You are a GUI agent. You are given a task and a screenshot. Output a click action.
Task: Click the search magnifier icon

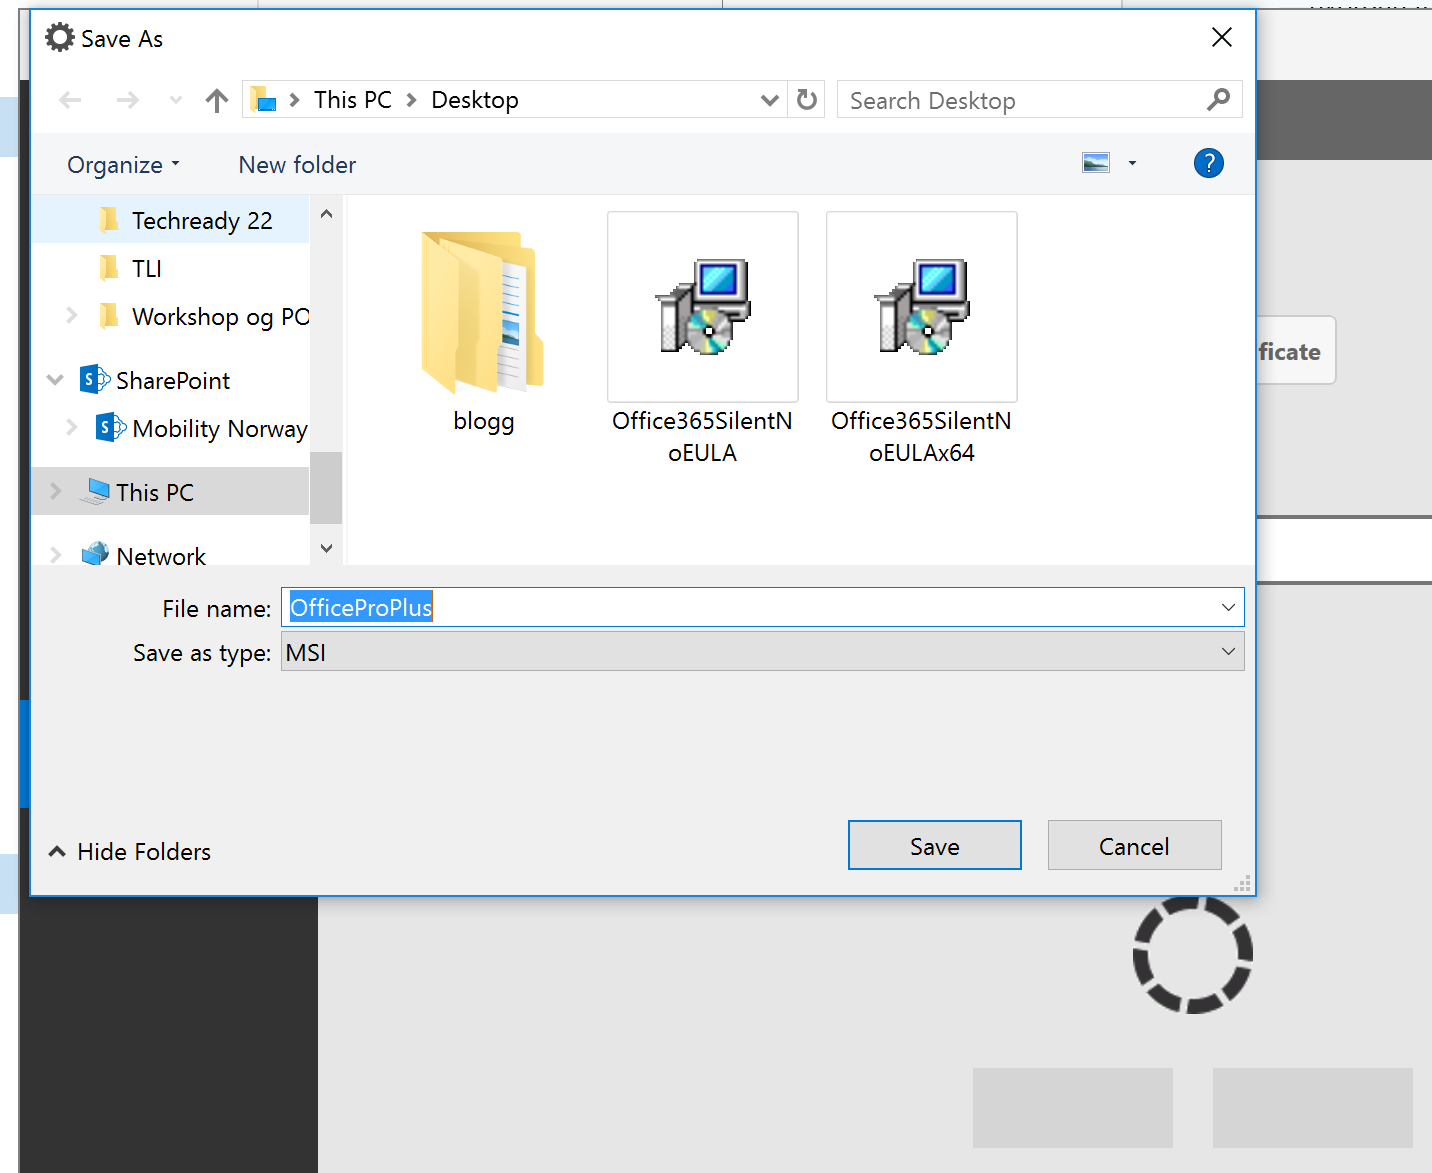click(1218, 100)
